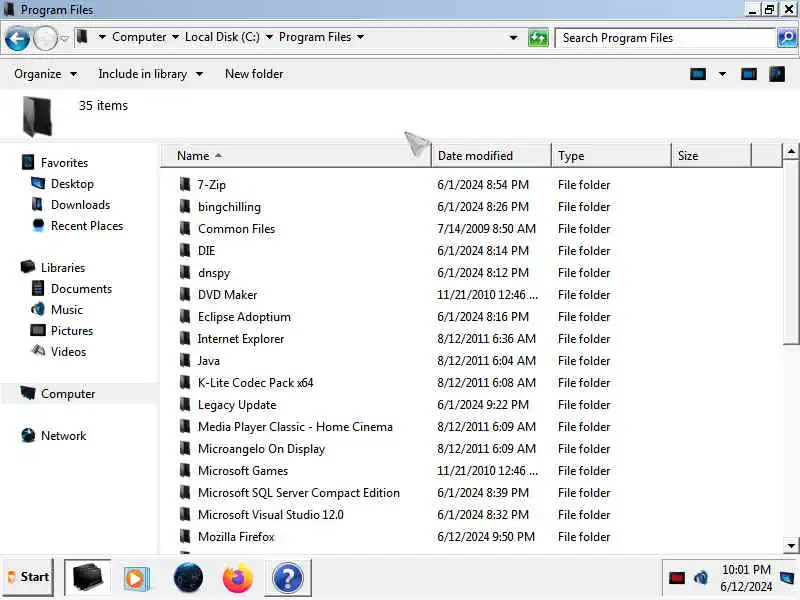Select the dnspy folder icon
The width and height of the screenshot is (800, 600).
point(185,272)
